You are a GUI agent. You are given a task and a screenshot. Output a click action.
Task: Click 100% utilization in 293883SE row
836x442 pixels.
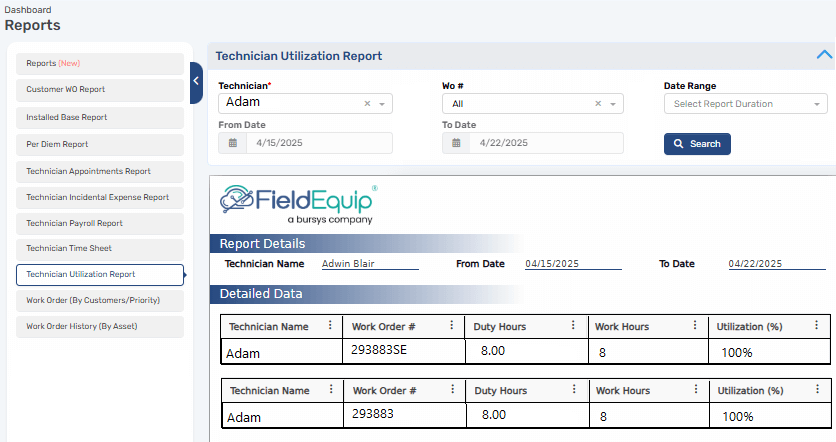tap(737, 353)
